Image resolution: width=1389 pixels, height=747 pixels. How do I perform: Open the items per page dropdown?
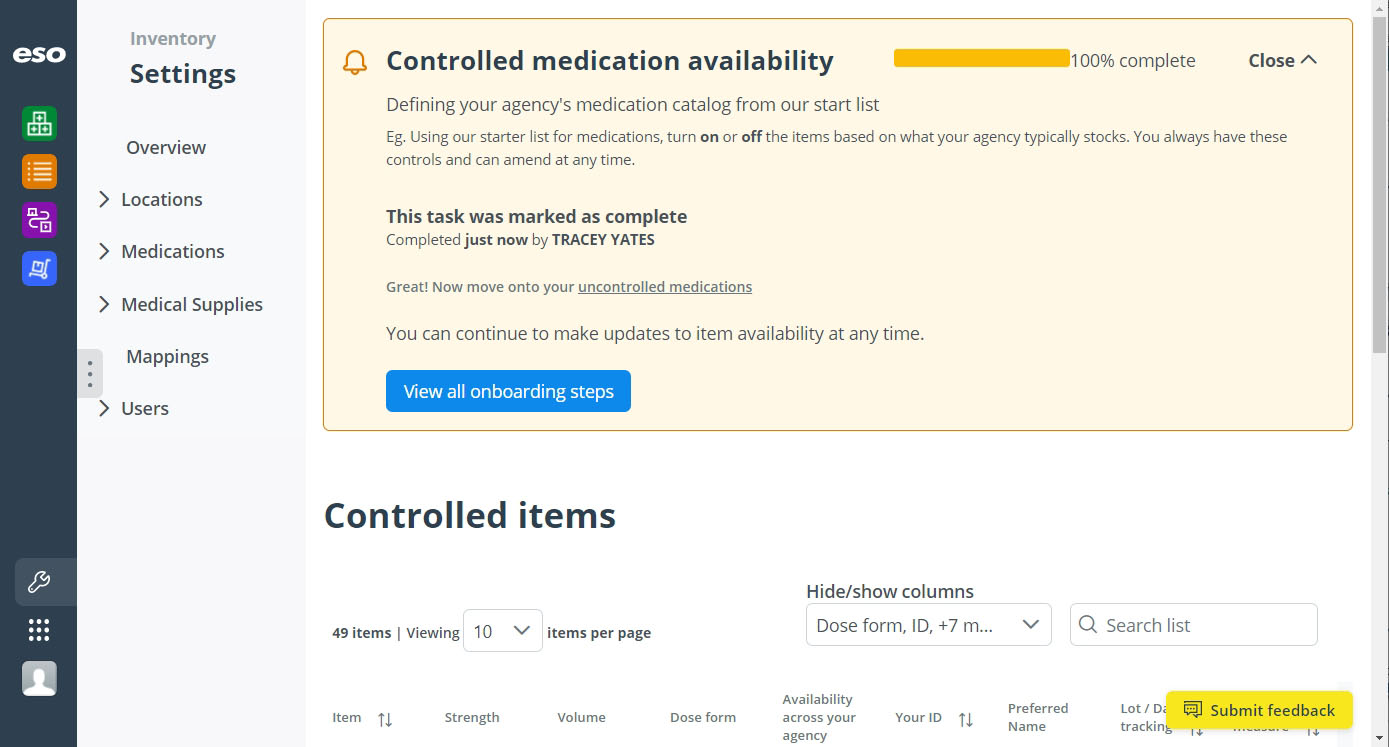(x=502, y=631)
